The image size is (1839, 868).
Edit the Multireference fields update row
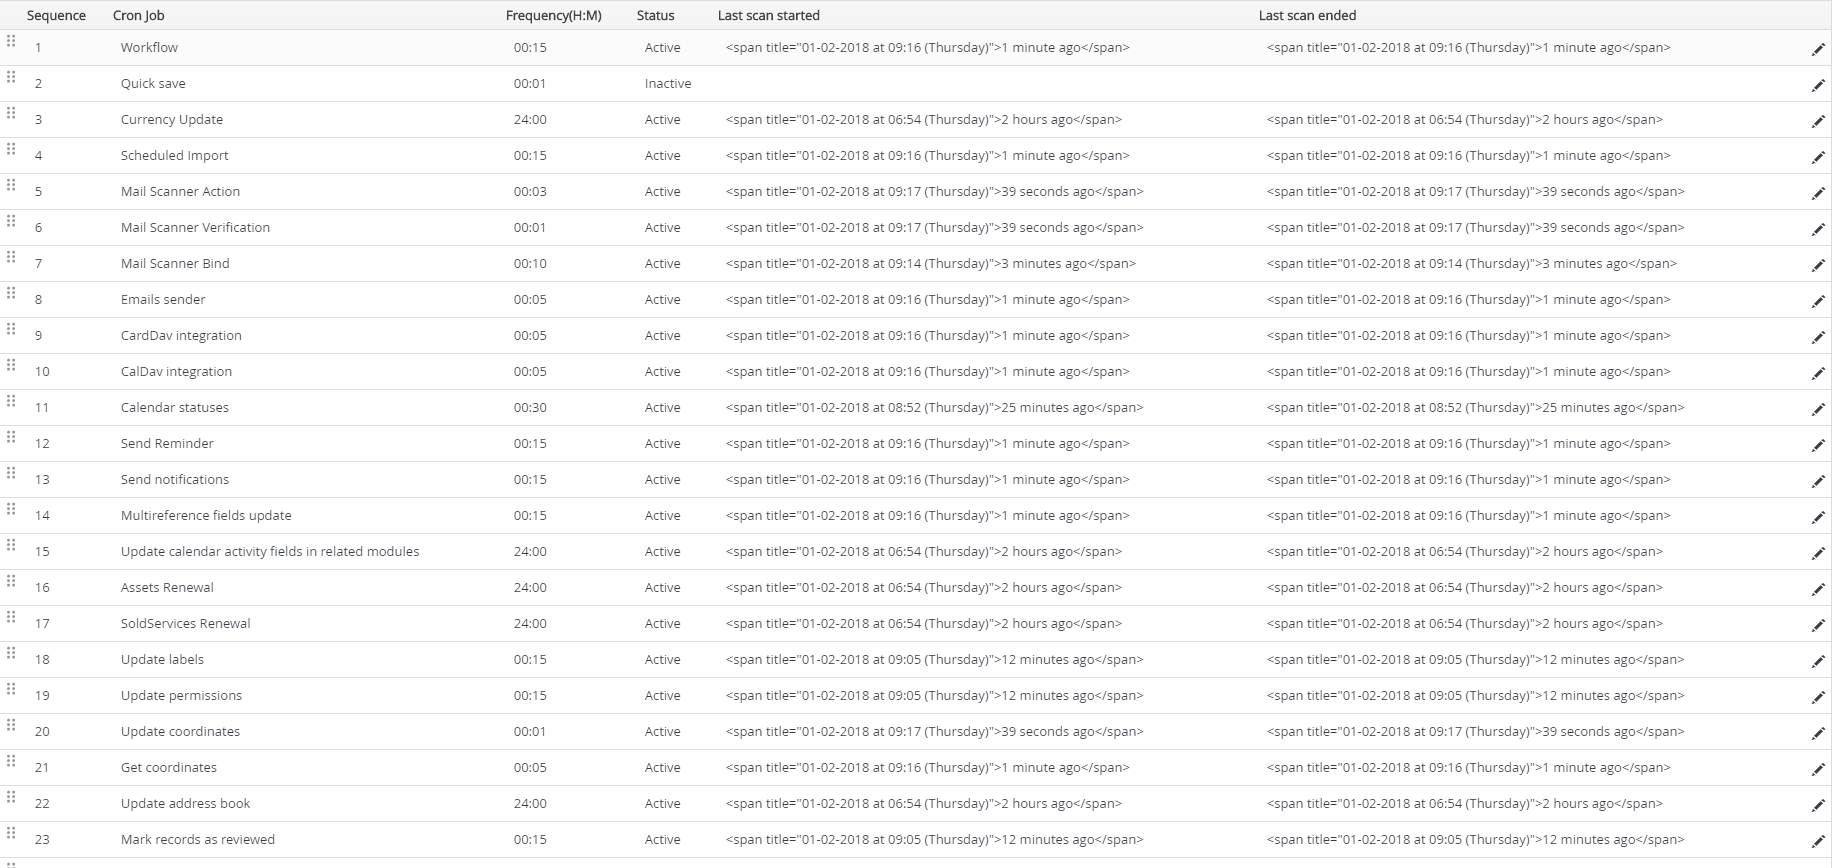[1818, 517]
